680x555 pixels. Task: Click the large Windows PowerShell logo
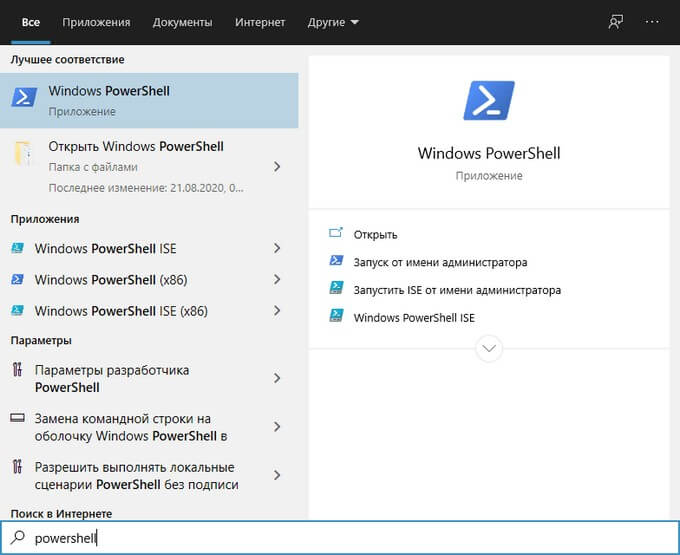coord(489,102)
